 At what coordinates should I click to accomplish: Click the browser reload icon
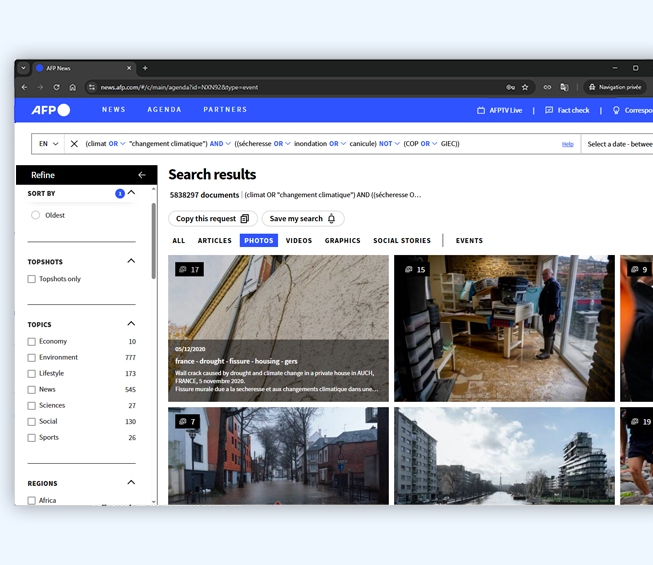56,87
